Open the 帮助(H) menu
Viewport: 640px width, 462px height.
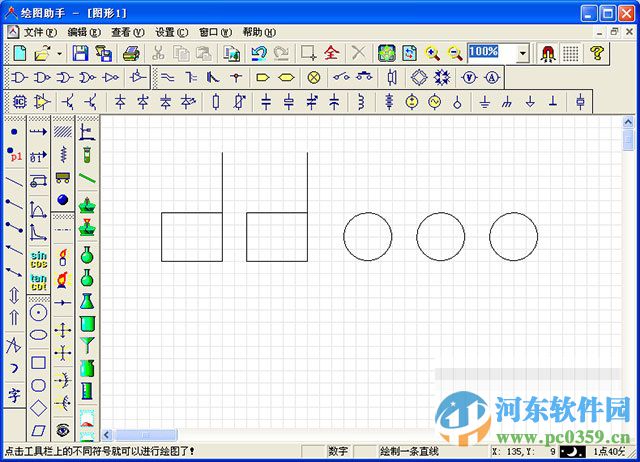point(259,32)
